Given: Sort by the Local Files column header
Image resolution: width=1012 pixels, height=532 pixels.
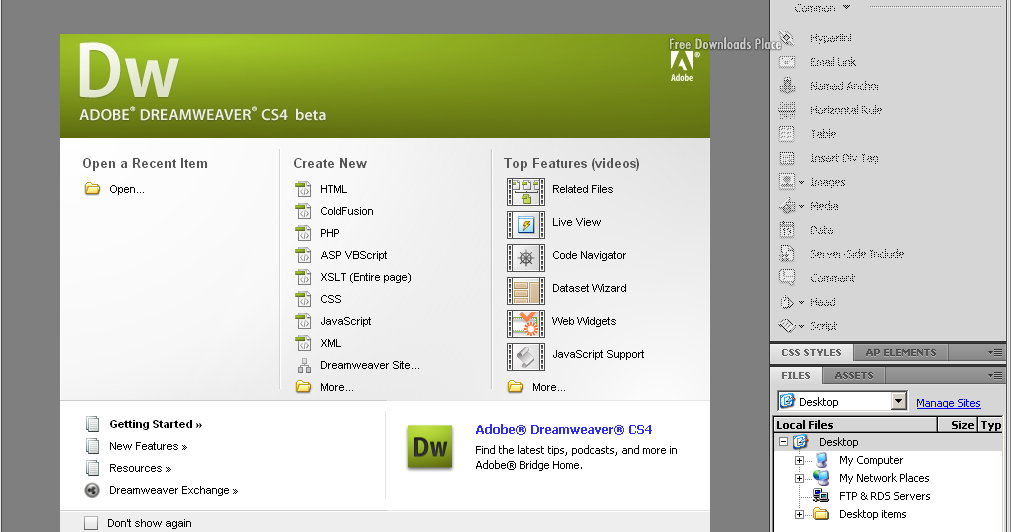Looking at the screenshot, I should [x=855, y=425].
